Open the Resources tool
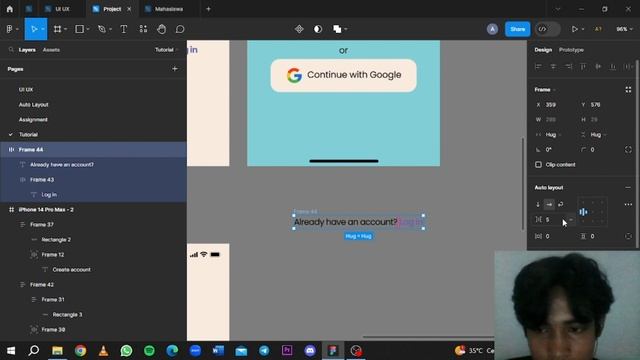 [143, 29]
